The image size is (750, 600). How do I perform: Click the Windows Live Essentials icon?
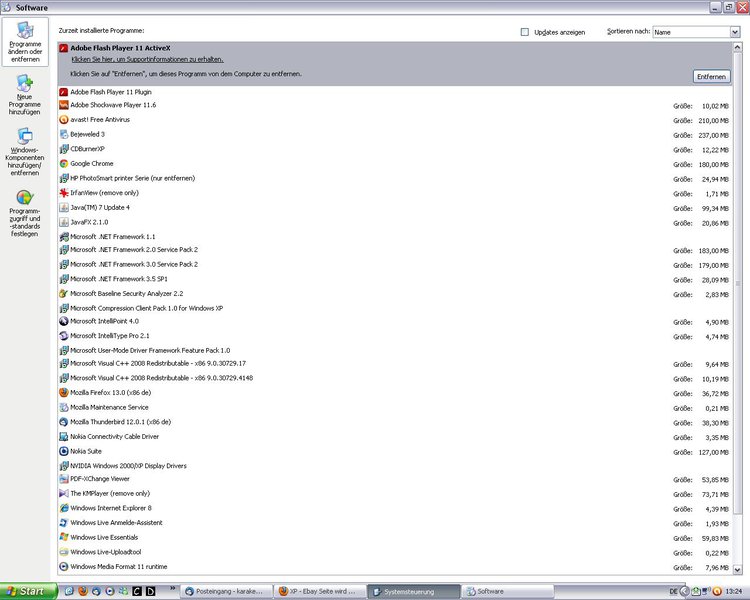click(64, 537)
